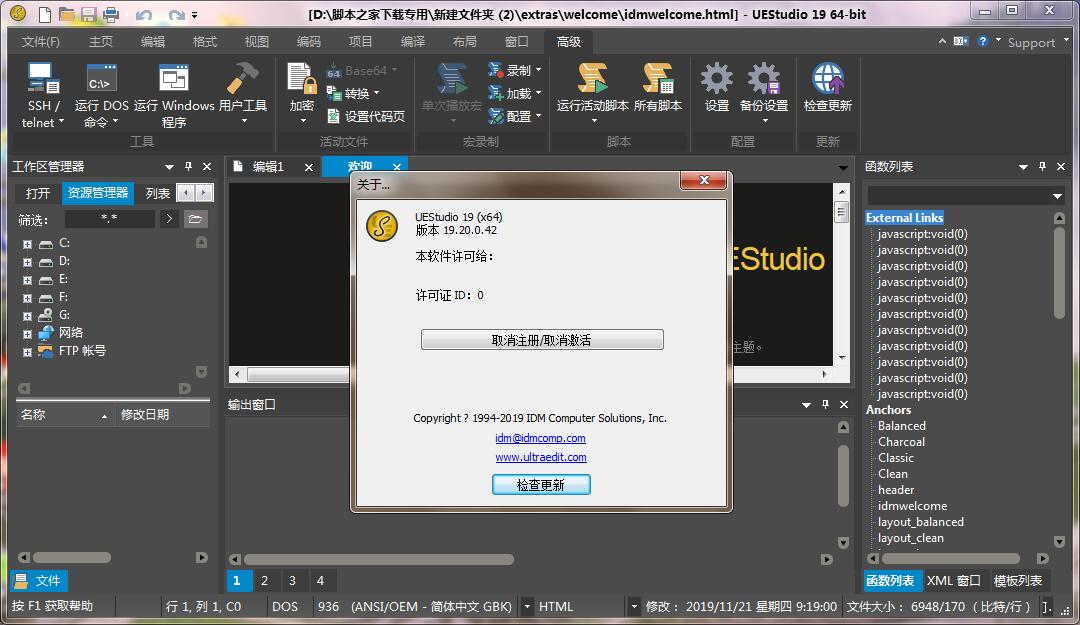Click the browse folder icon next to filter
This screenshot has height=625, width=1080.
[196, 219]
